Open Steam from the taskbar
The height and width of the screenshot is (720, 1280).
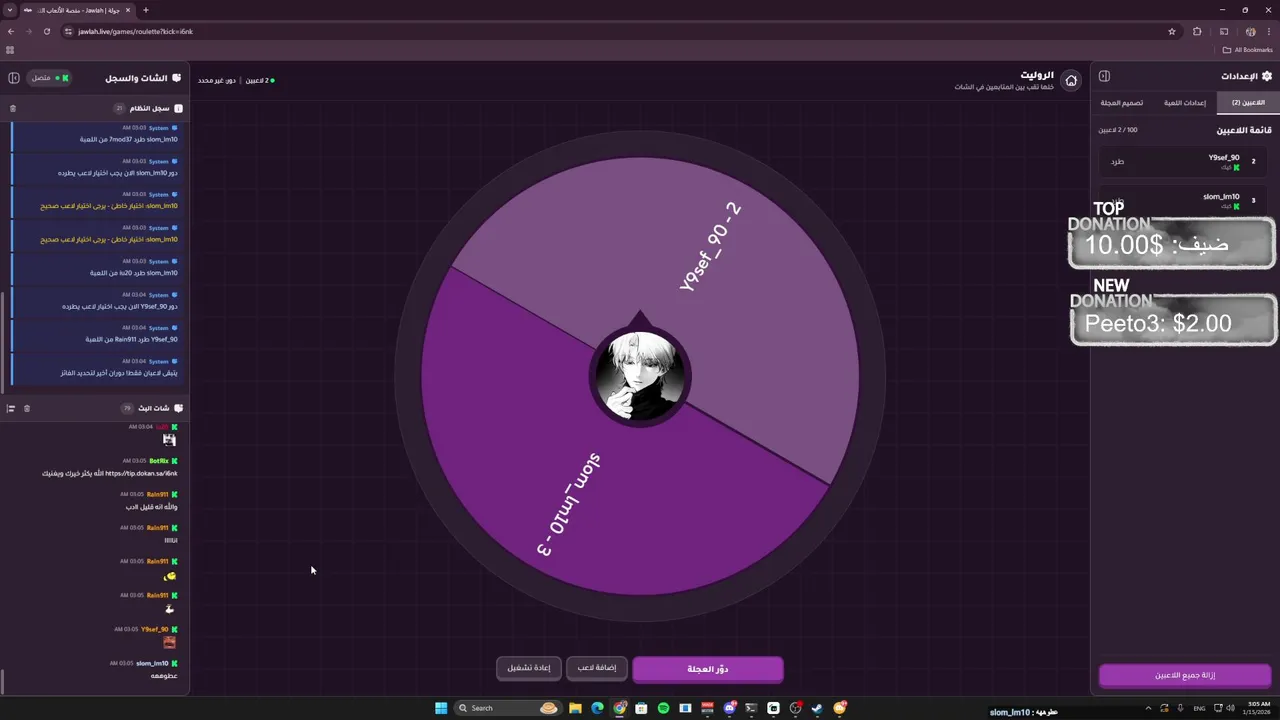817,708
